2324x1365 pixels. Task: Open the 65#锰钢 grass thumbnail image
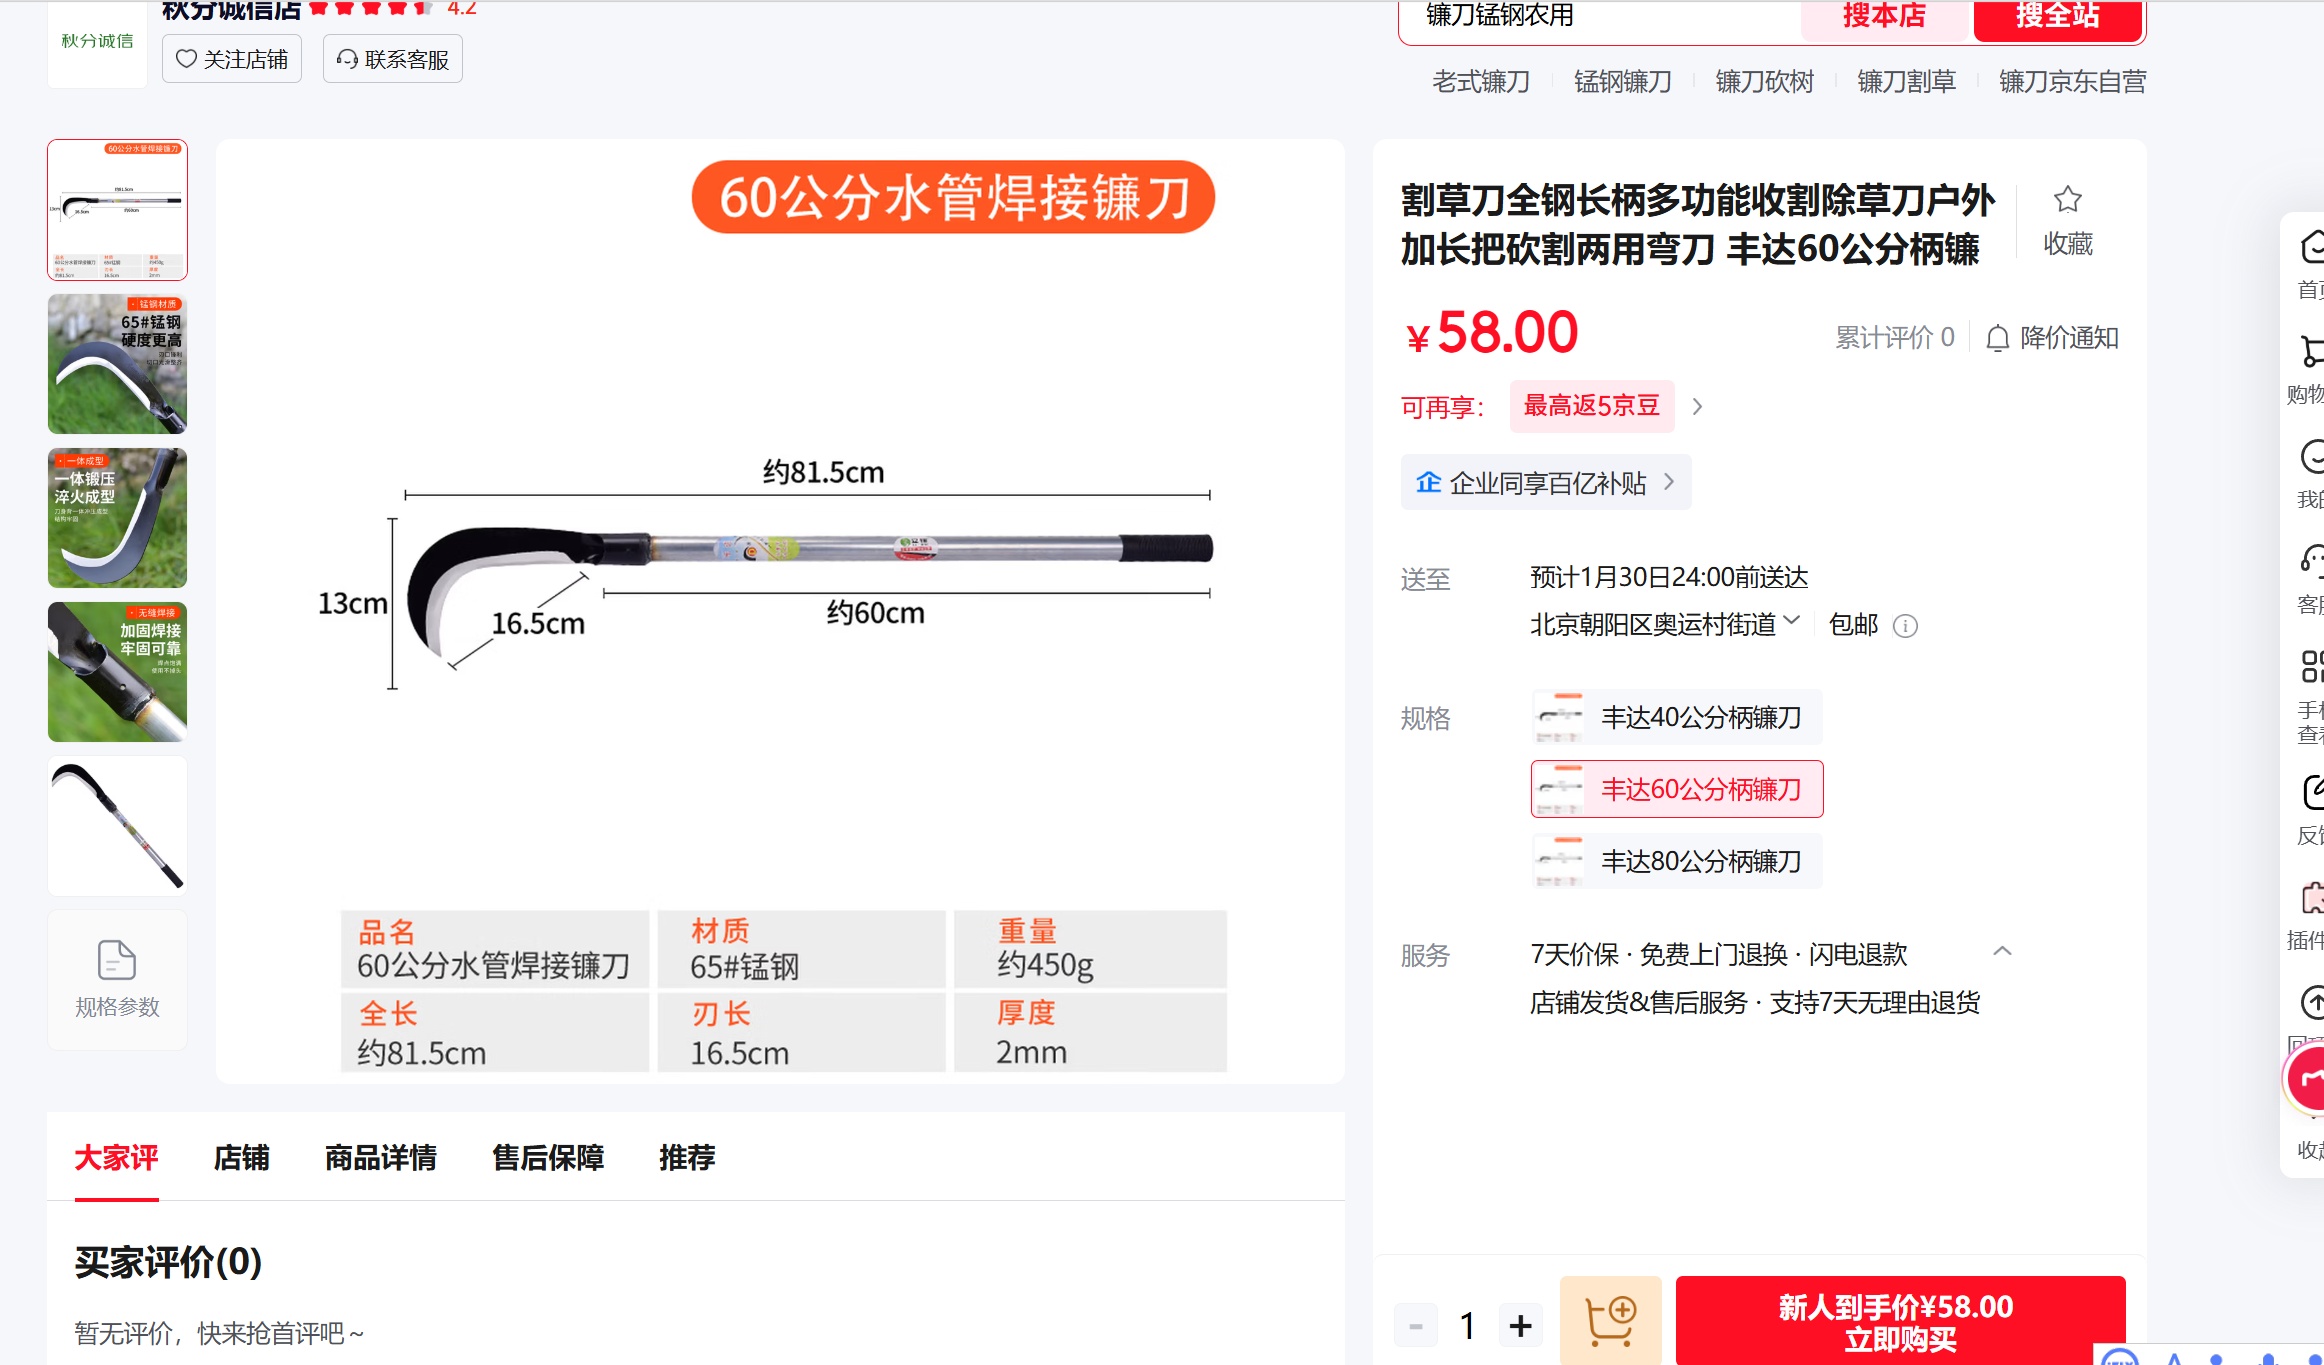pyautogui.click(x=117, y=364)
